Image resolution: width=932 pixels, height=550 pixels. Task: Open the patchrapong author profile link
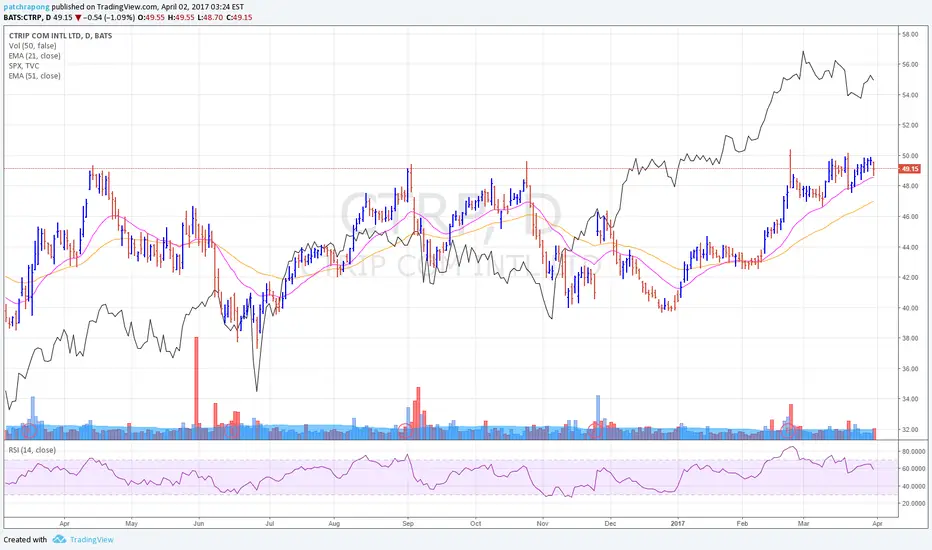27,7
